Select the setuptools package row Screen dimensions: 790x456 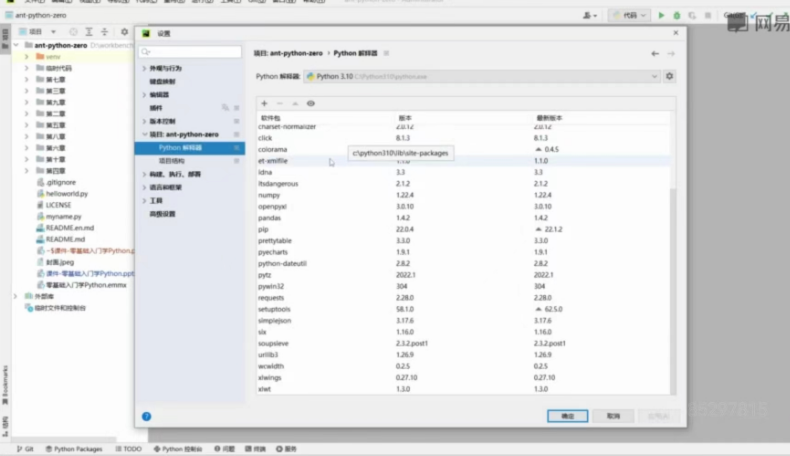[x=463, y=309]
